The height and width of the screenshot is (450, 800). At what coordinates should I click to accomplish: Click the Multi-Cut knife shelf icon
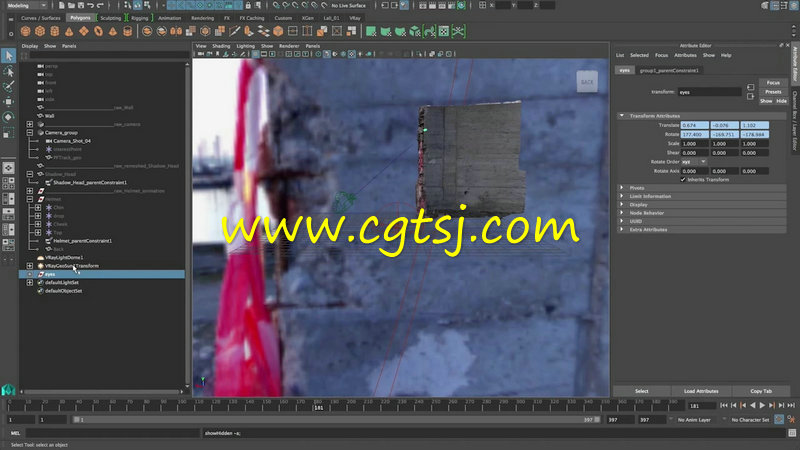click(x=235, y=32)
